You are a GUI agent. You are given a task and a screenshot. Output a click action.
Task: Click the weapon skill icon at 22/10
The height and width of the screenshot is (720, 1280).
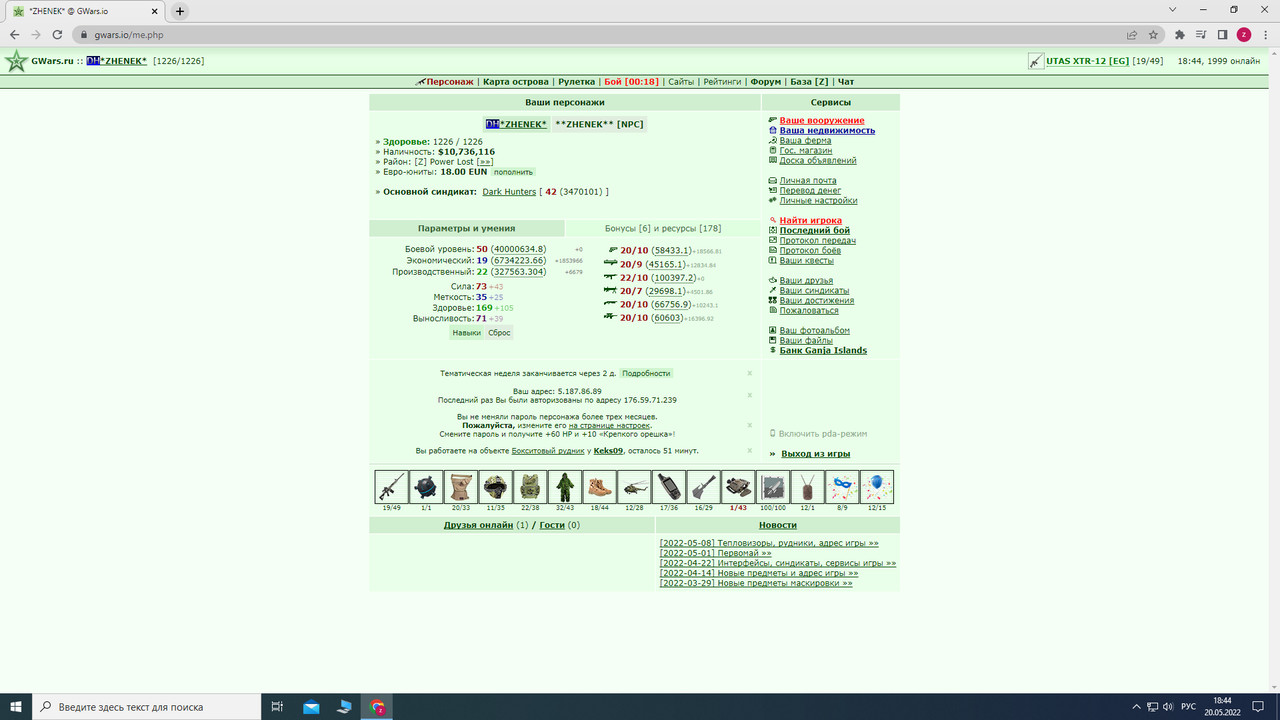(611, 277)
